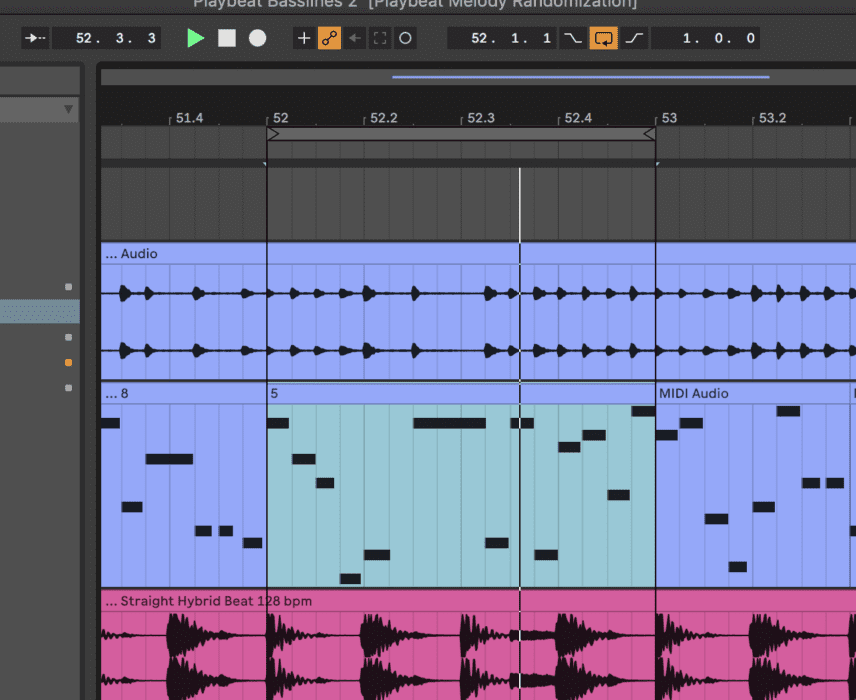
Task: Click the 53.2 marker on the ruler
Action: click(772, 118)
